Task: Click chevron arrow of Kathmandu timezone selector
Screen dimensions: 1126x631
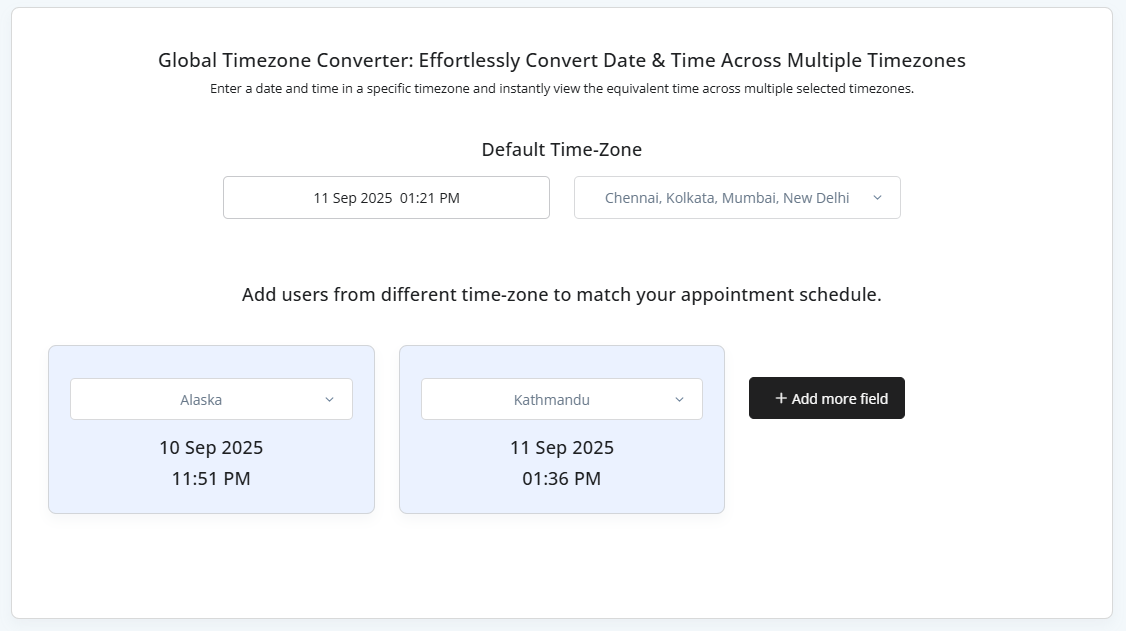Action: [679, 399]
